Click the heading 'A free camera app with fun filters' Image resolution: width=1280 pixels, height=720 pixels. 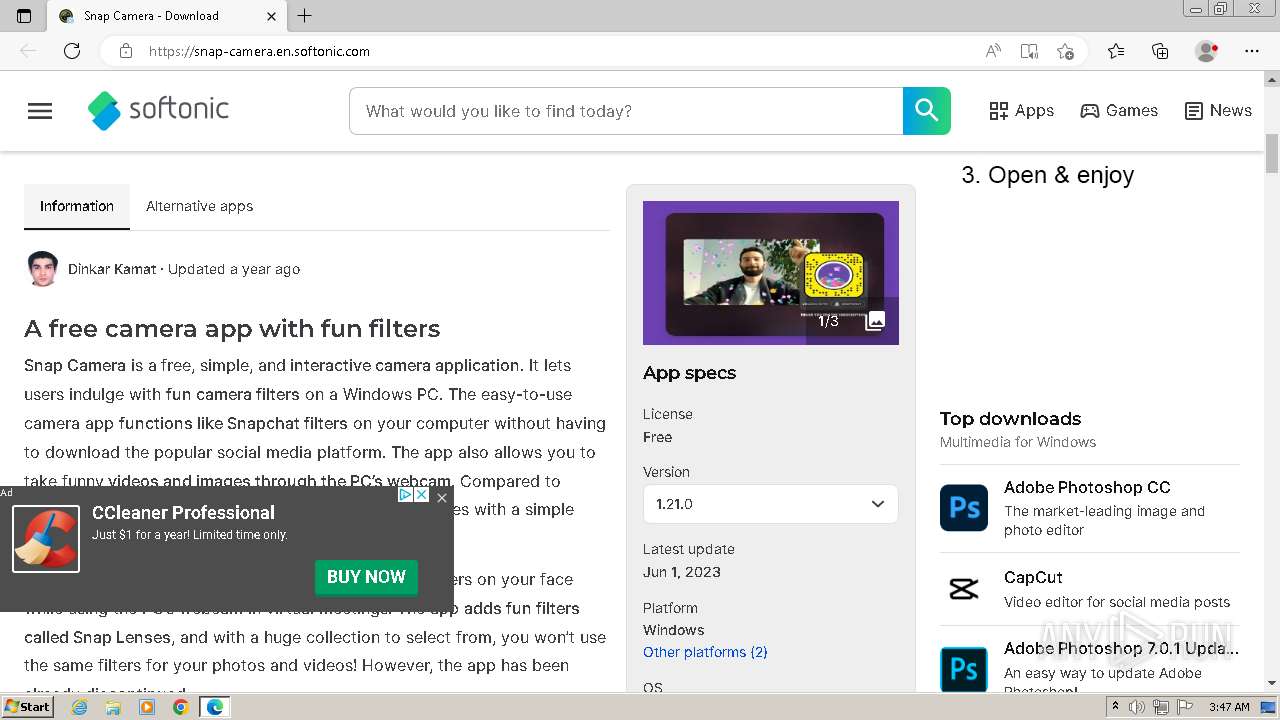click(x=232, y=329)
